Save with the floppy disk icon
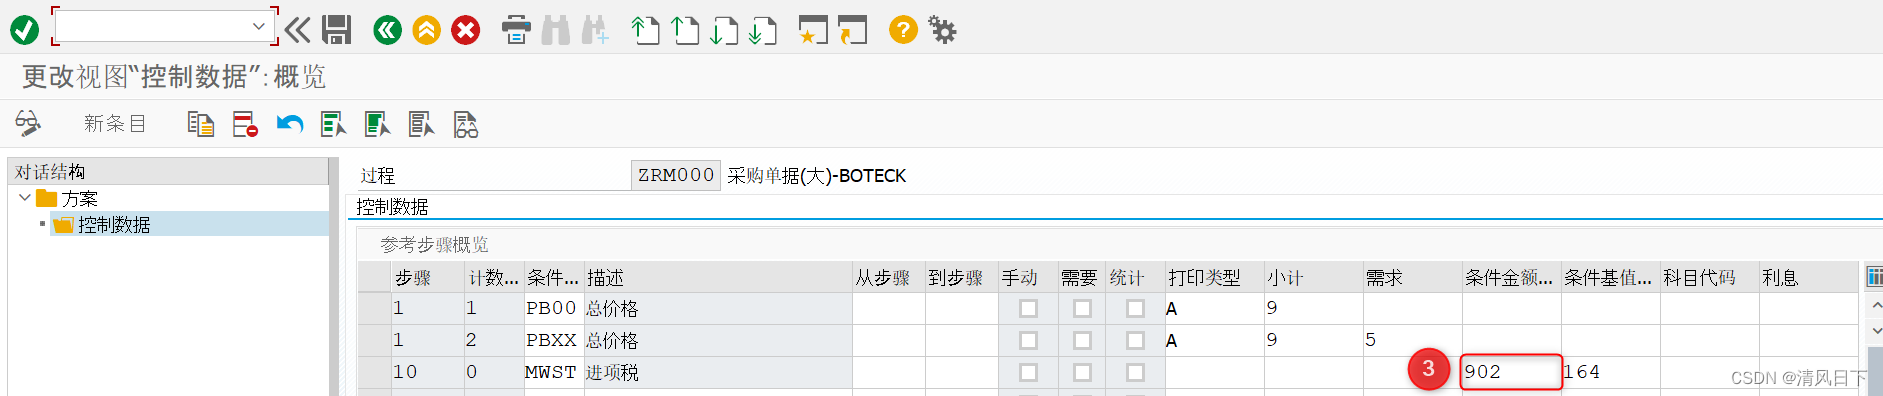The height and width of the screenshot is (396, 1883). pyautogui.click(x=337, y=30)
